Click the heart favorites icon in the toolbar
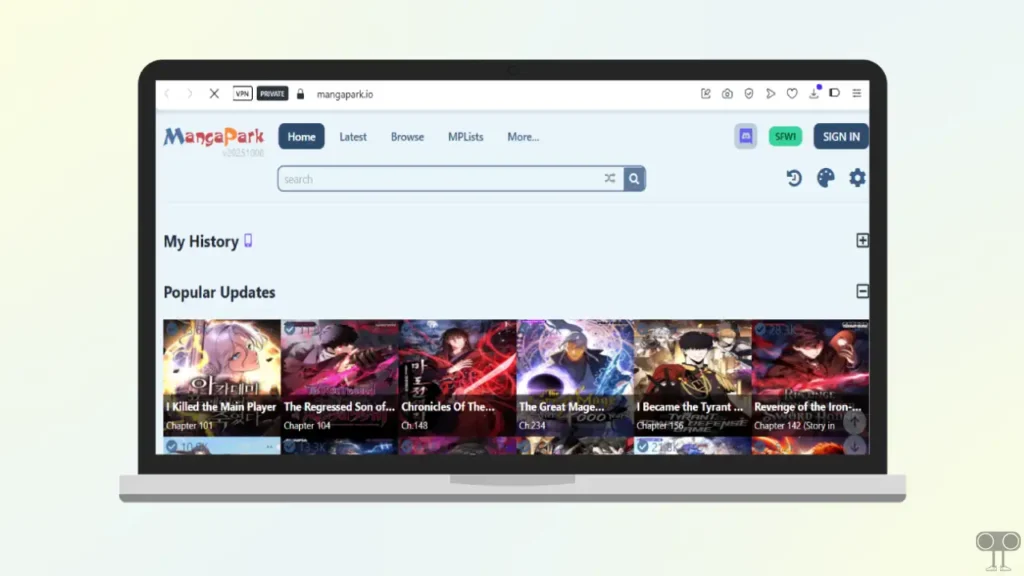1024x576 pixels. (791, 93)
